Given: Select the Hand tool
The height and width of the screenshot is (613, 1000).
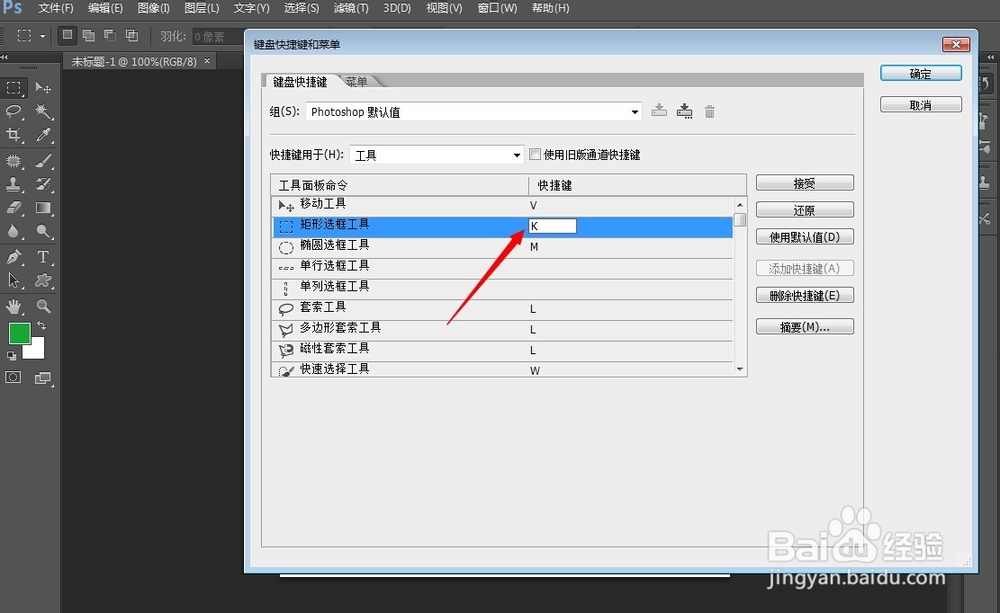Looking at the screenshot, I should click(x=14, y=308).
